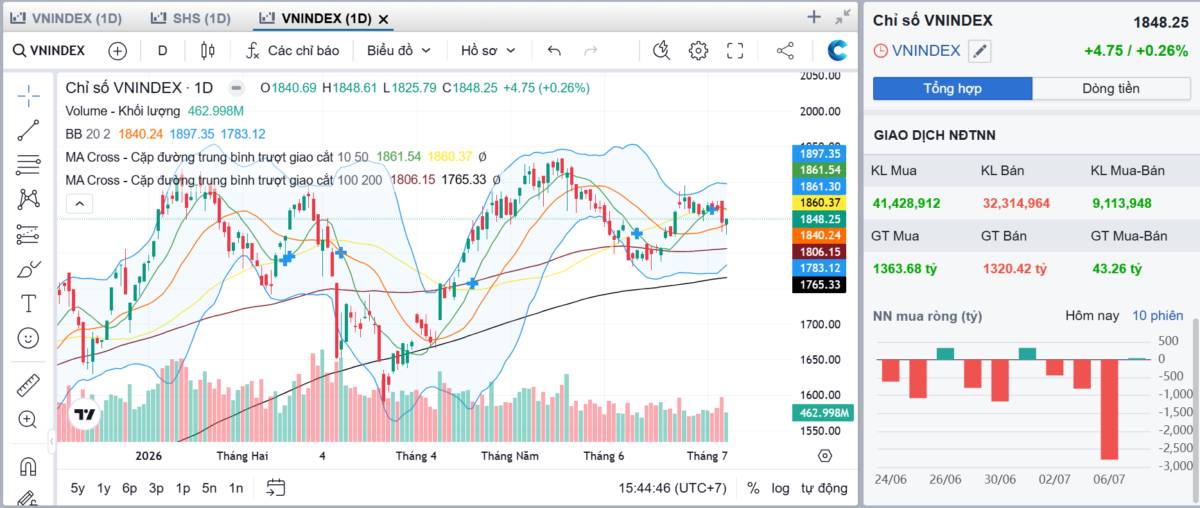This screenshot has width=1200, height=508.
Task: Select the Tổng hợp tab
Action: pyautogui.click(x=952, y=88)
